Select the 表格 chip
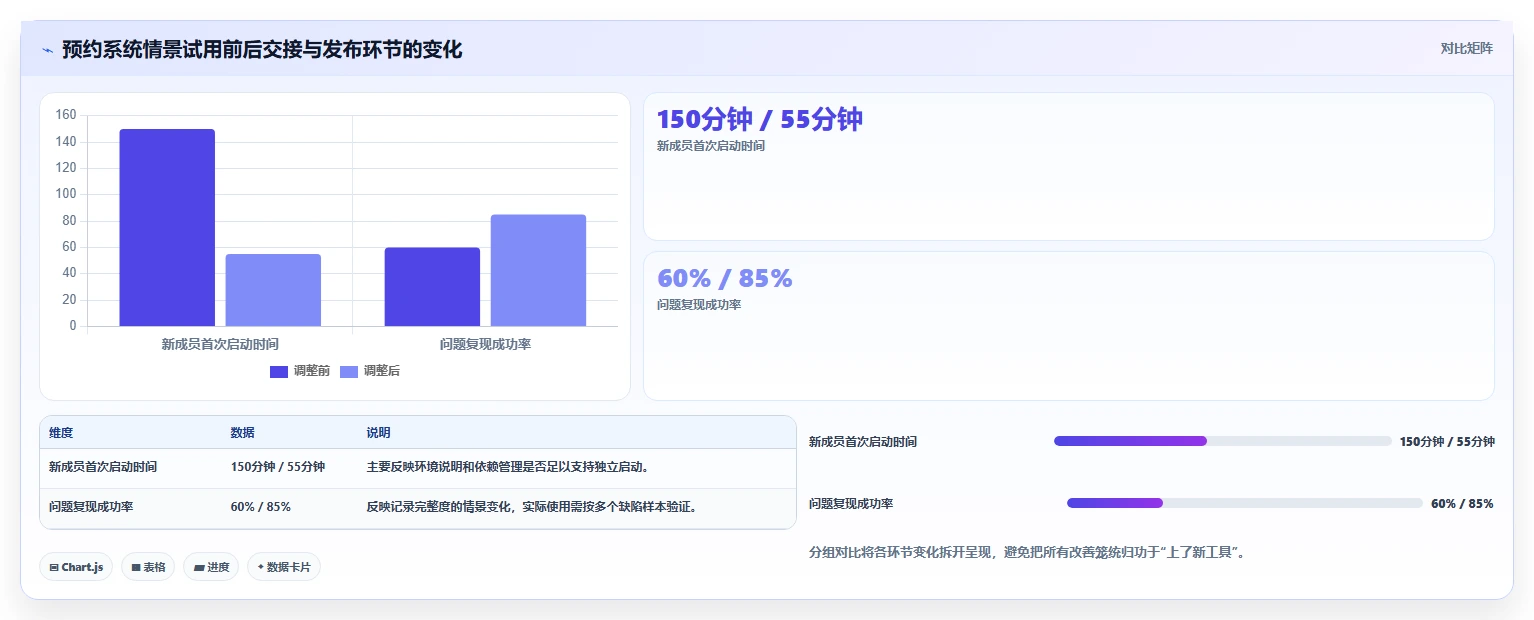This screenshot has width=1534, height=620. (148, 567)
